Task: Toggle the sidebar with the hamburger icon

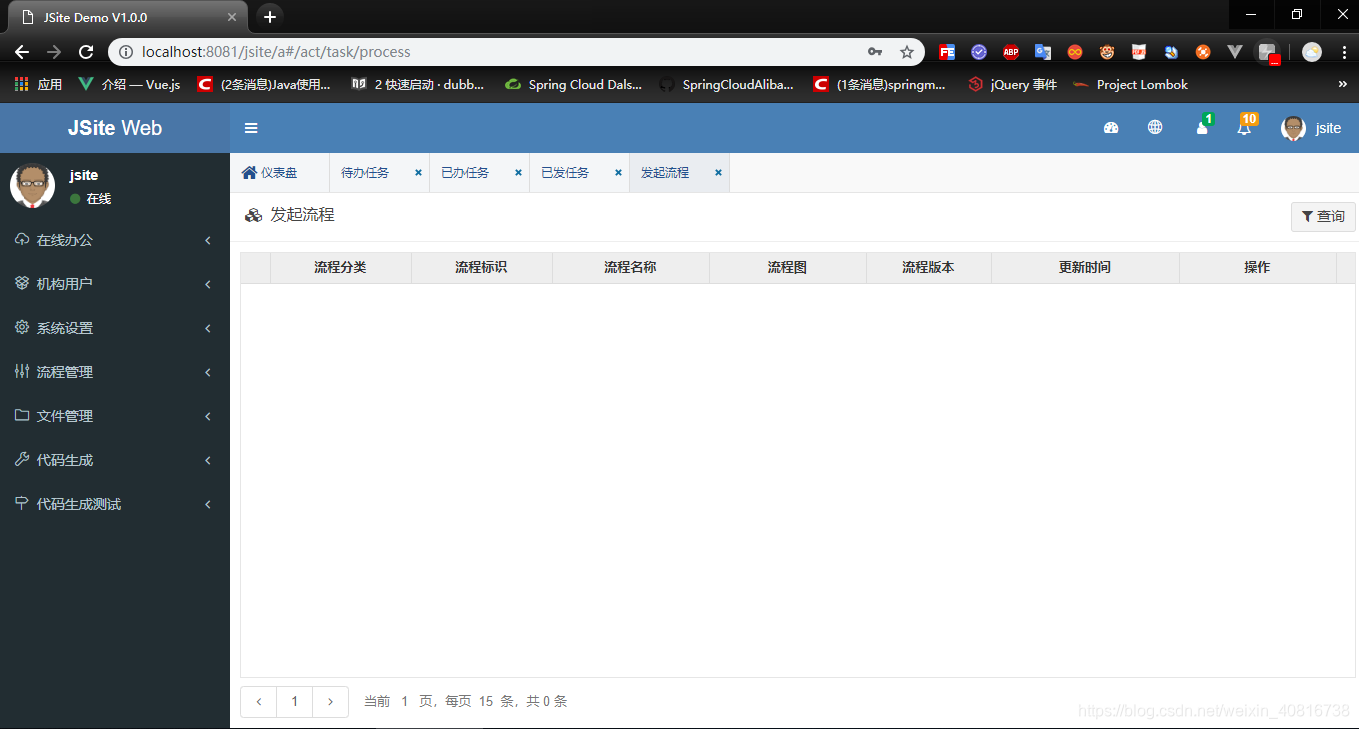Action: [x=251, y=128]
